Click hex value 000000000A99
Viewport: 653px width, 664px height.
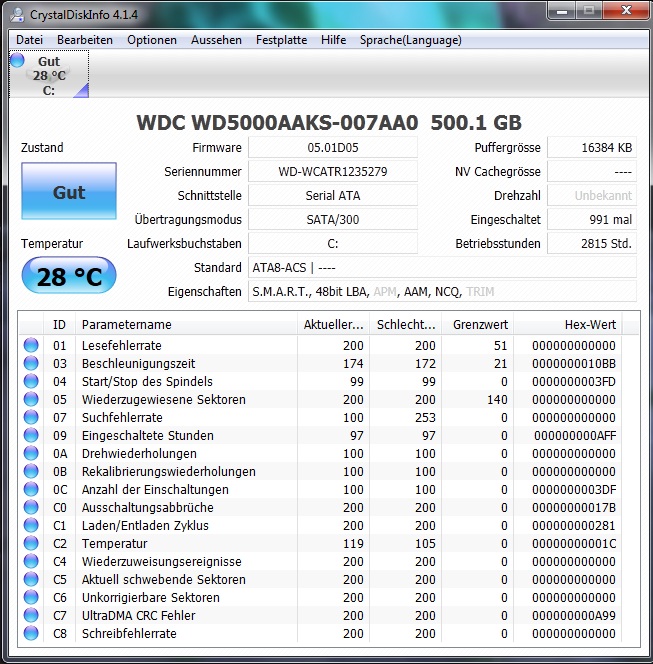(574, 615)
